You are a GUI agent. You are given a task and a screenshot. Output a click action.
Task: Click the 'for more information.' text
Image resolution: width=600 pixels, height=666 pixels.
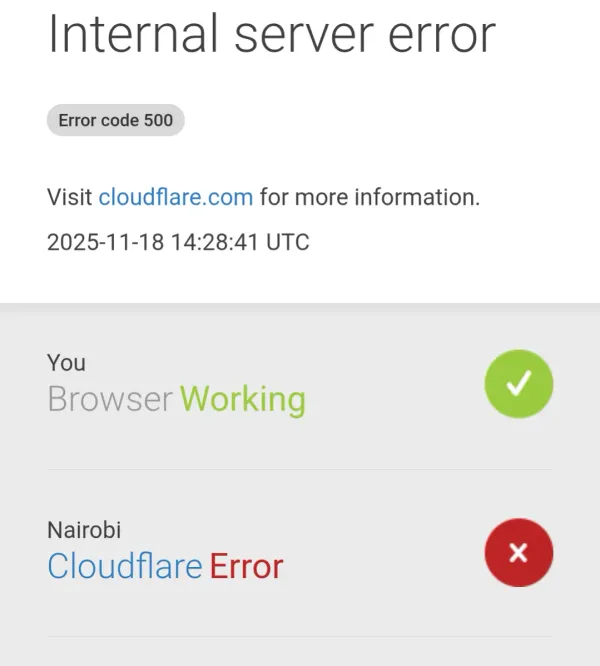pyautogui.click(x=370, y=197)
